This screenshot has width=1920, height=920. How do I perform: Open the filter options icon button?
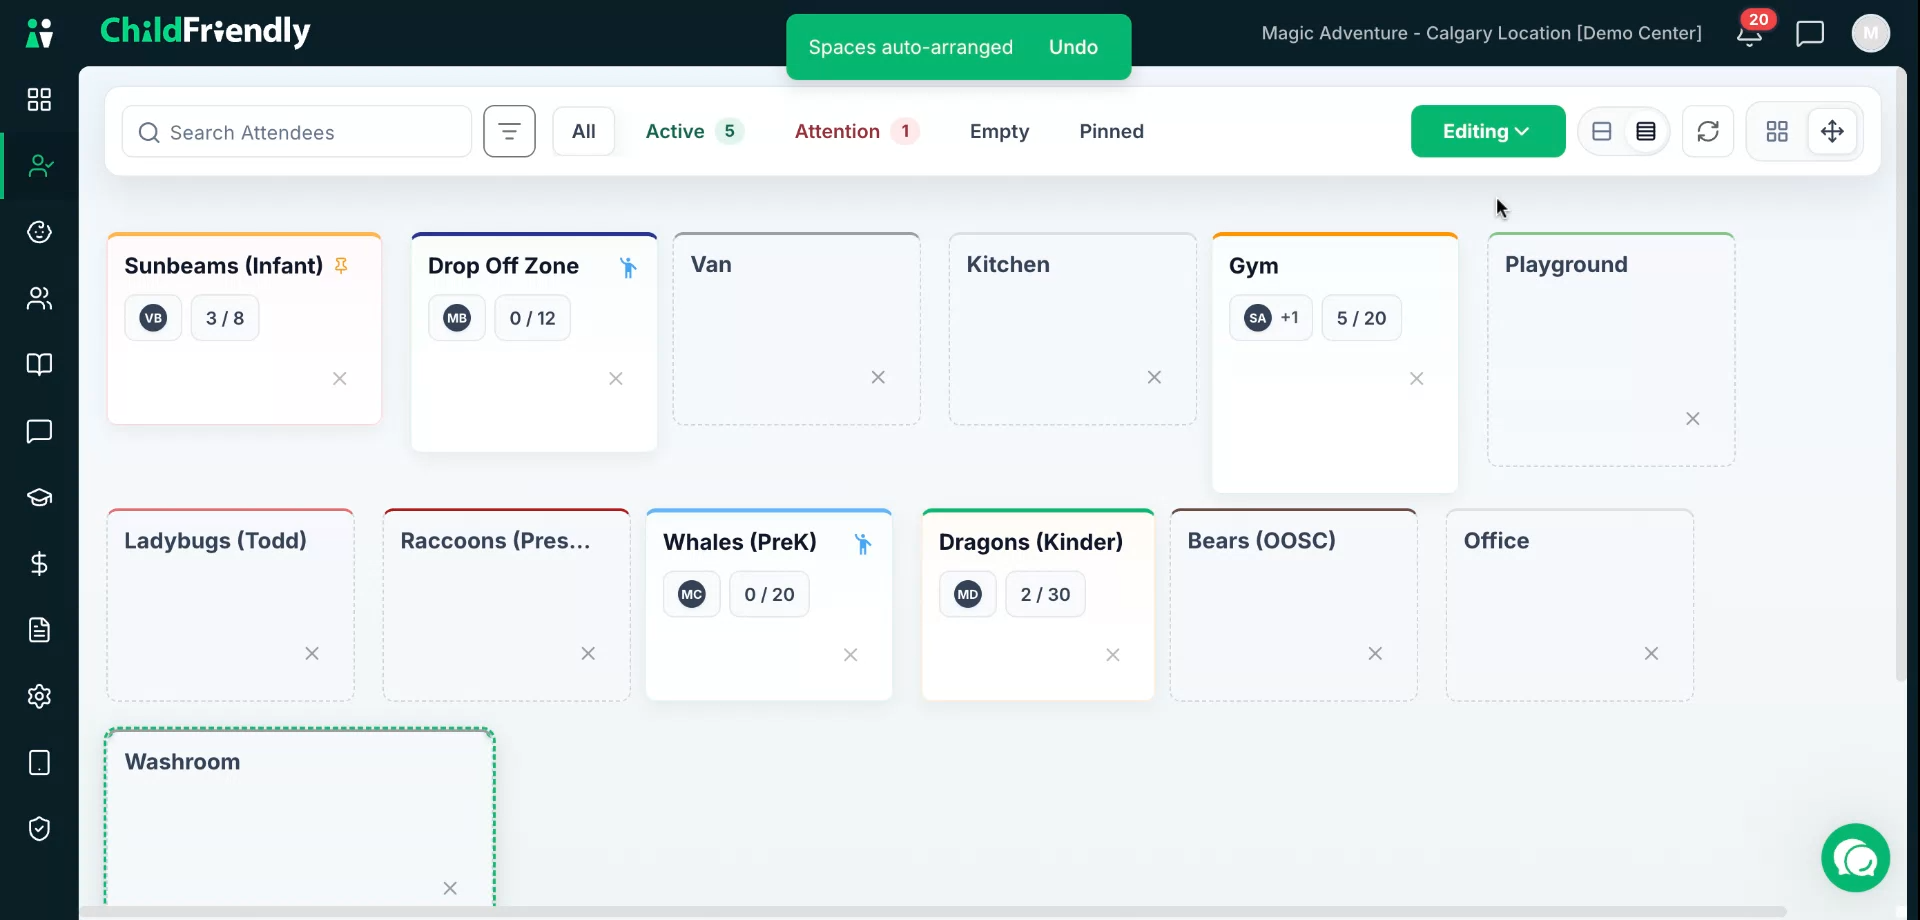point(509,131)
